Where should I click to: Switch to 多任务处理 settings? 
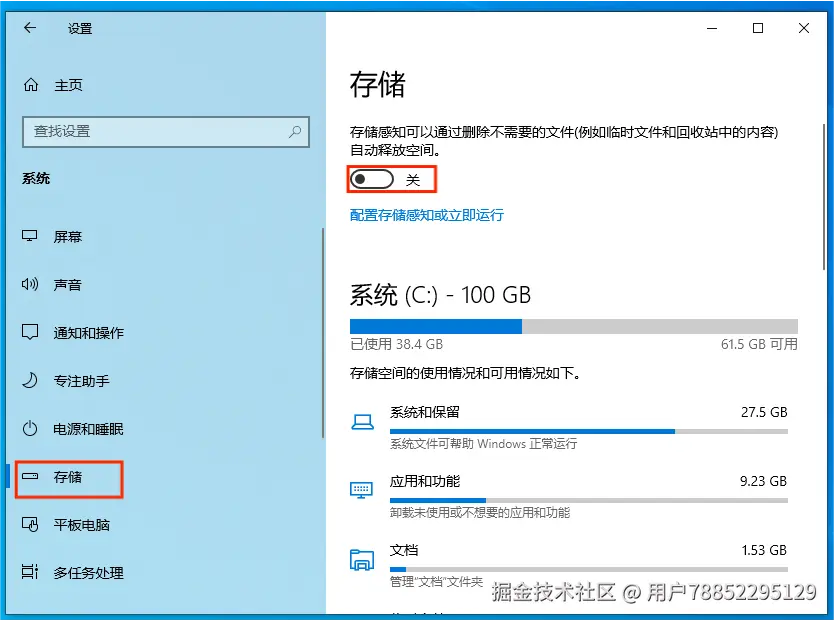point(90,573)
